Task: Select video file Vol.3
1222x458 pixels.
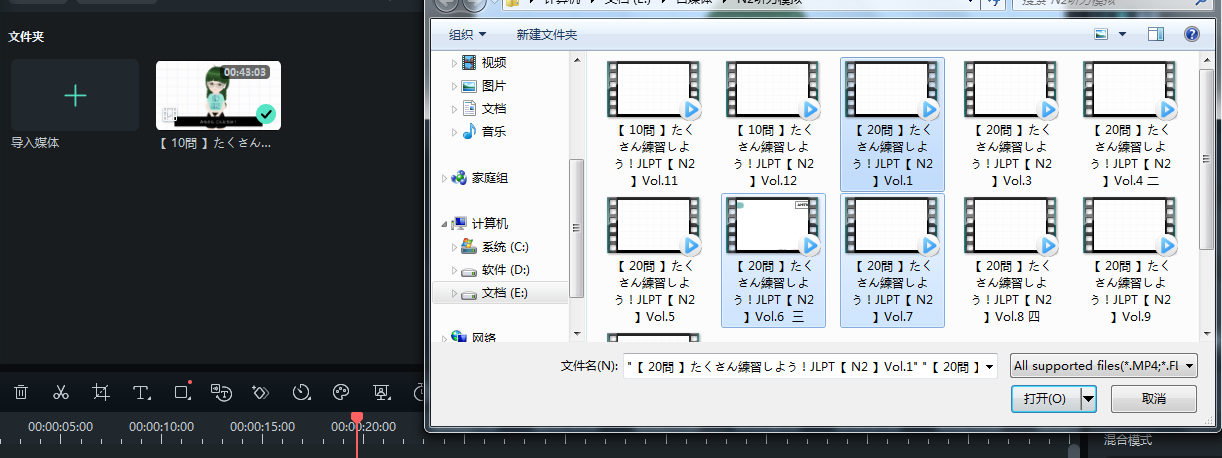Action: click(1010, 124)
